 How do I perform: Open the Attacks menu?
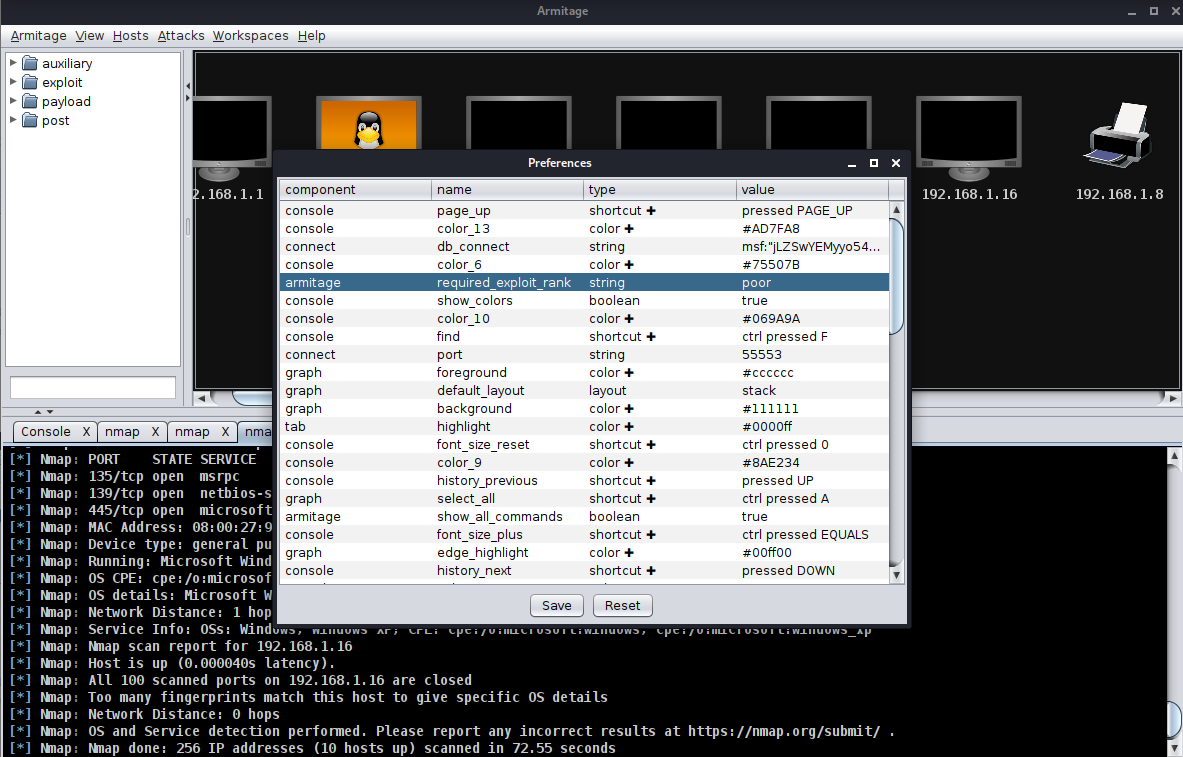tap(181, 35)
